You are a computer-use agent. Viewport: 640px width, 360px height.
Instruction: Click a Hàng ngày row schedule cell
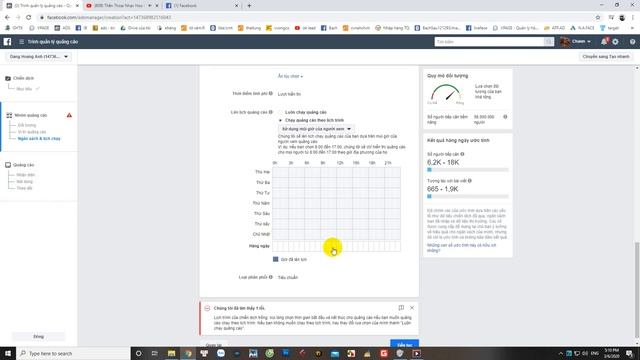point(336,246)
